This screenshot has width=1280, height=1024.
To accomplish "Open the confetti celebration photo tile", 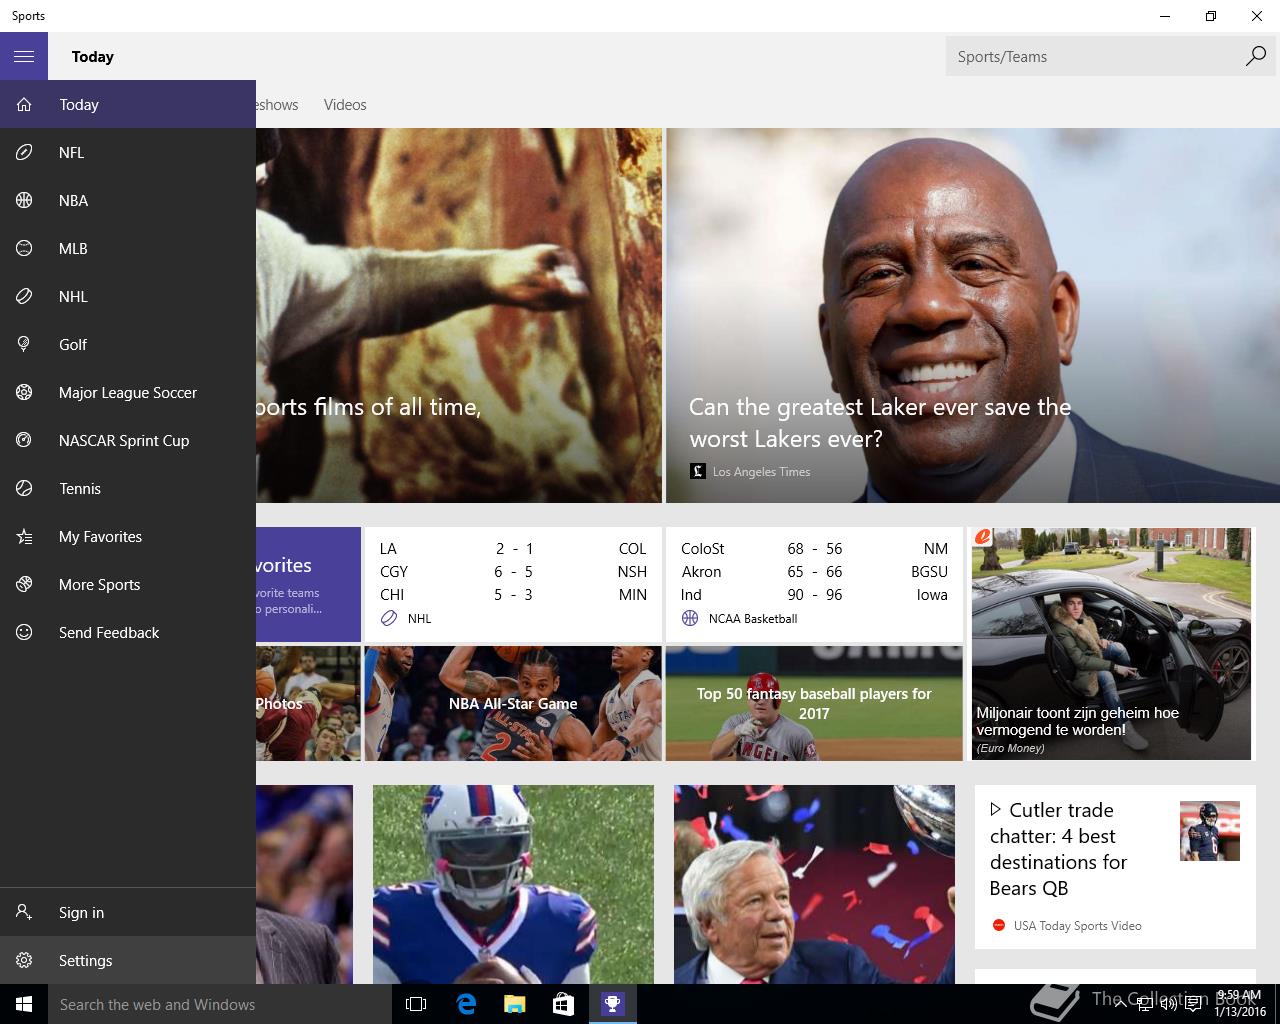I will pos(814,884).
